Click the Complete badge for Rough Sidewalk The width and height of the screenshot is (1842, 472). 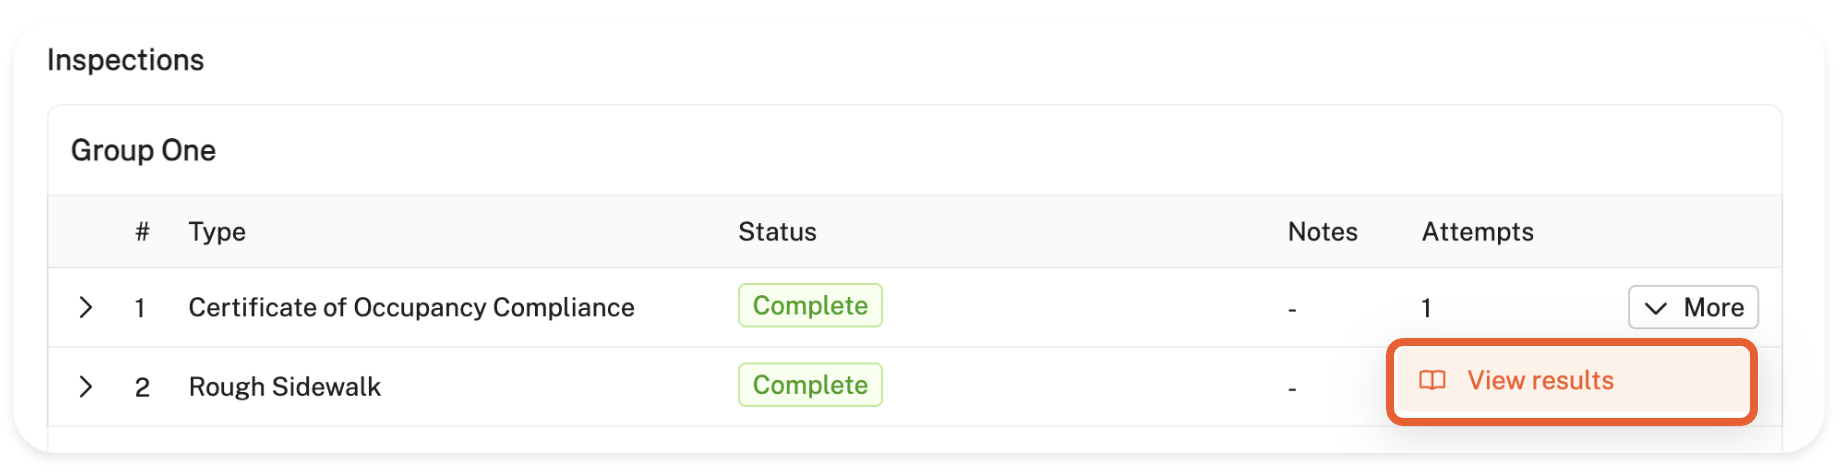tap(810, 385)
